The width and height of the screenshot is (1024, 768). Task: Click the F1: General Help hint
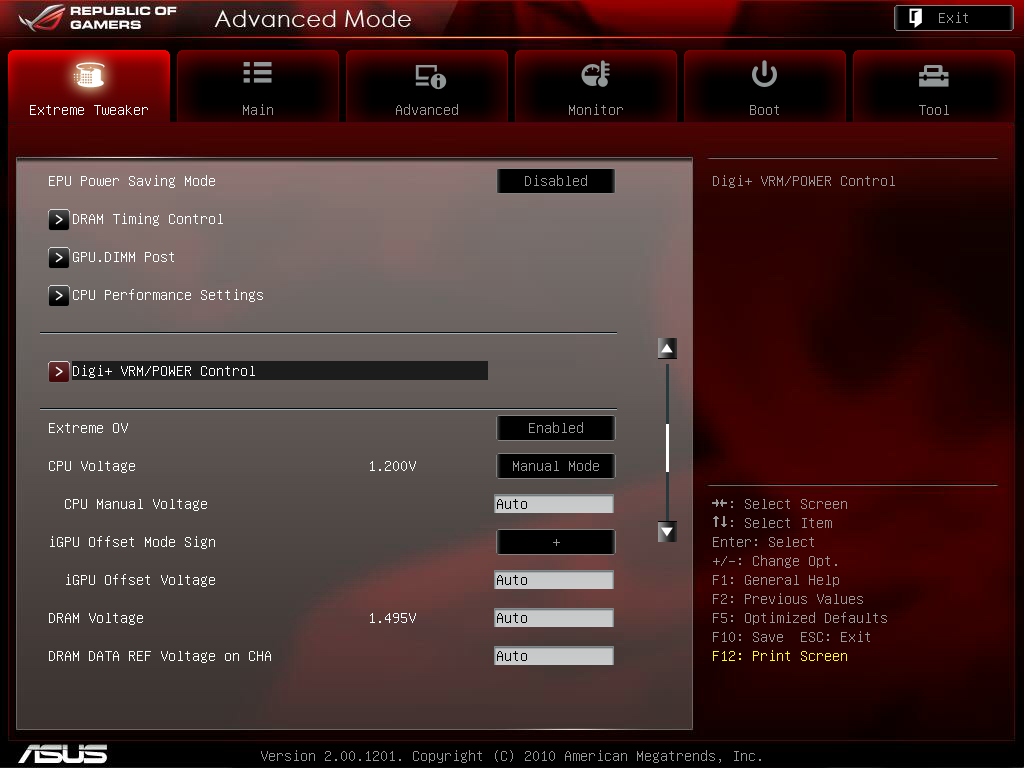pos(776,580)
